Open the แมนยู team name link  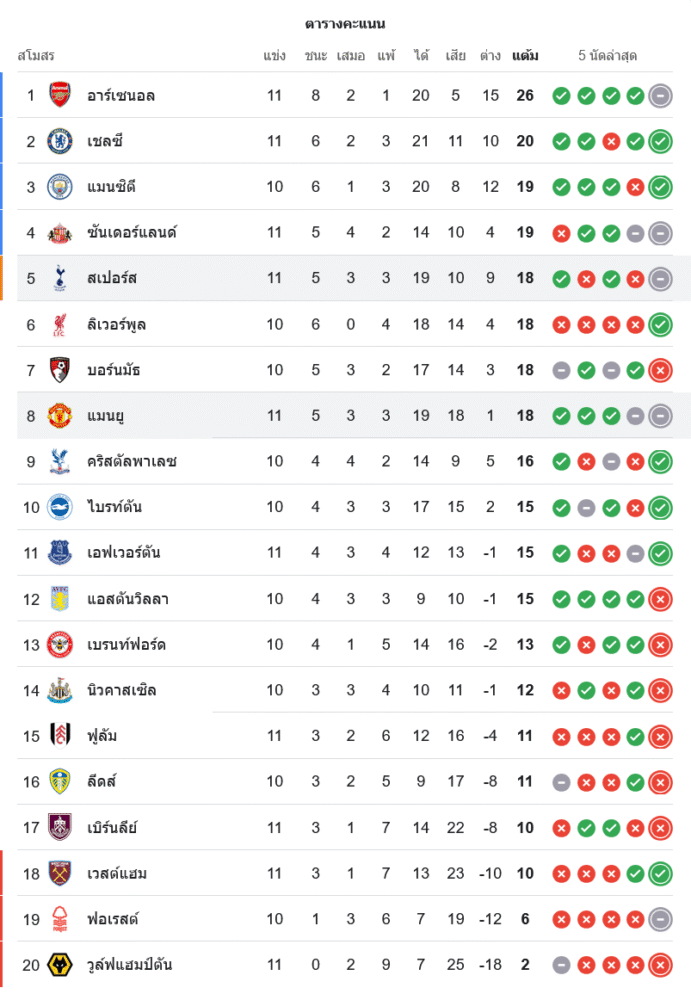click(x=105, y=415)
